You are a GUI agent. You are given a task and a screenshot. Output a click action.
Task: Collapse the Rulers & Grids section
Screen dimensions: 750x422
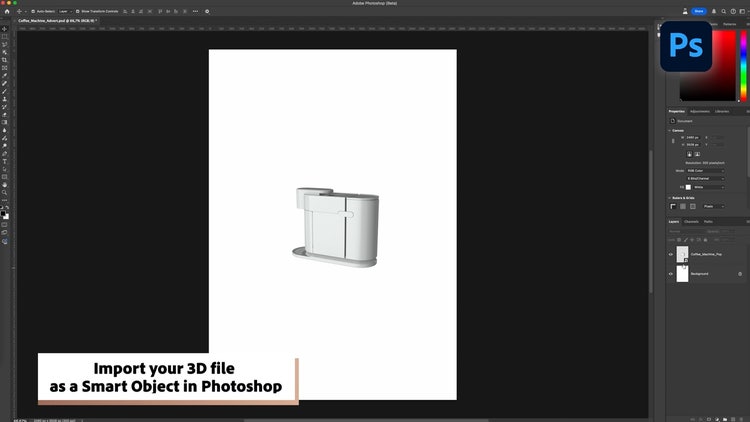click(x=670, y=198)
